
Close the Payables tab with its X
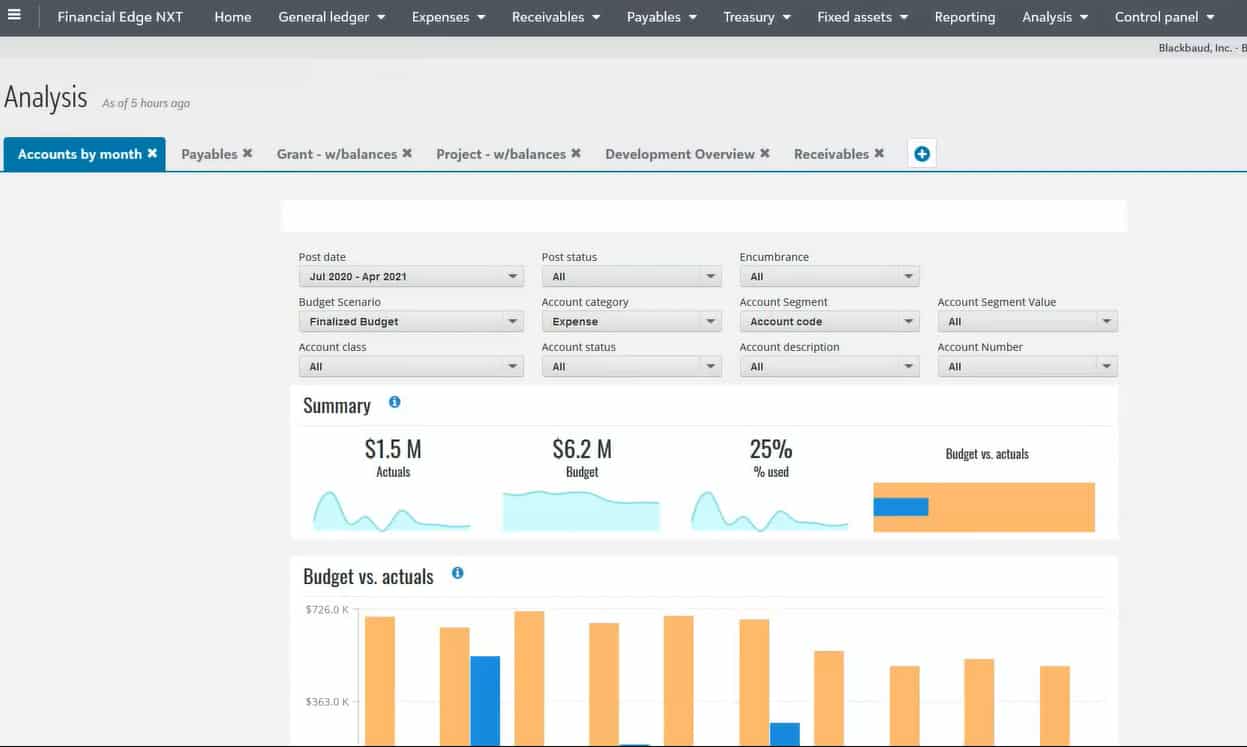(x=247, y=153)
